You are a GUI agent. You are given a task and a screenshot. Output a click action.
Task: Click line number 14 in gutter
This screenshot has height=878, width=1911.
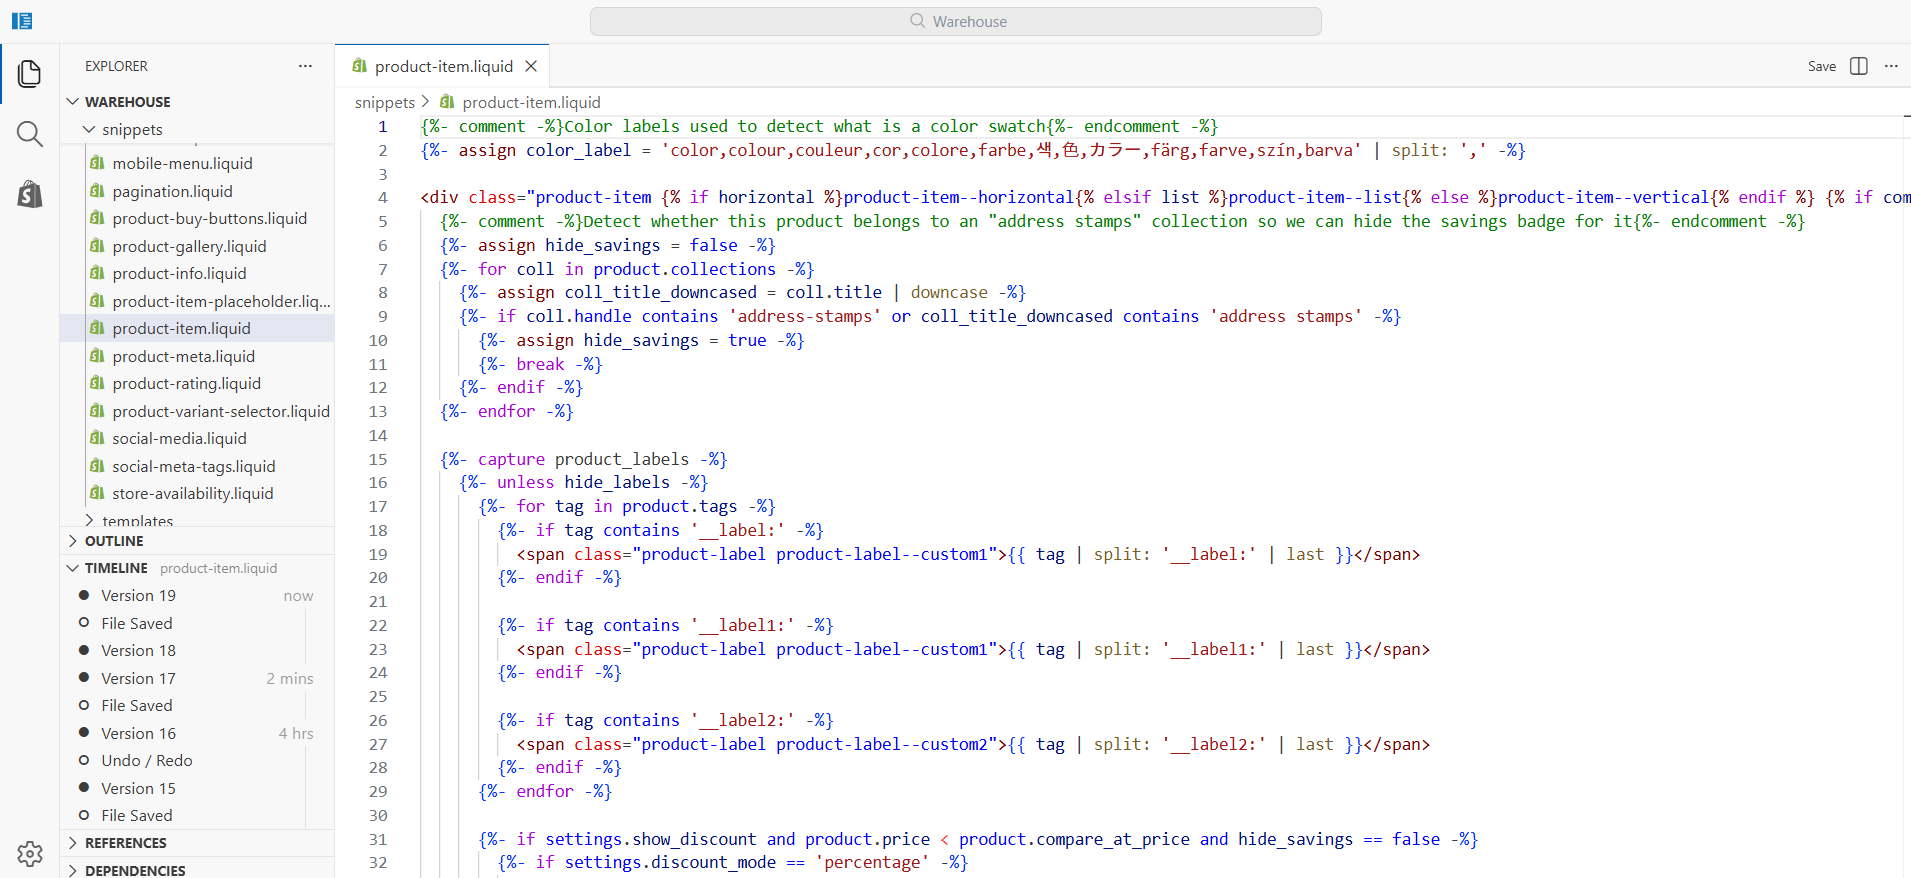tap(378, 435)
